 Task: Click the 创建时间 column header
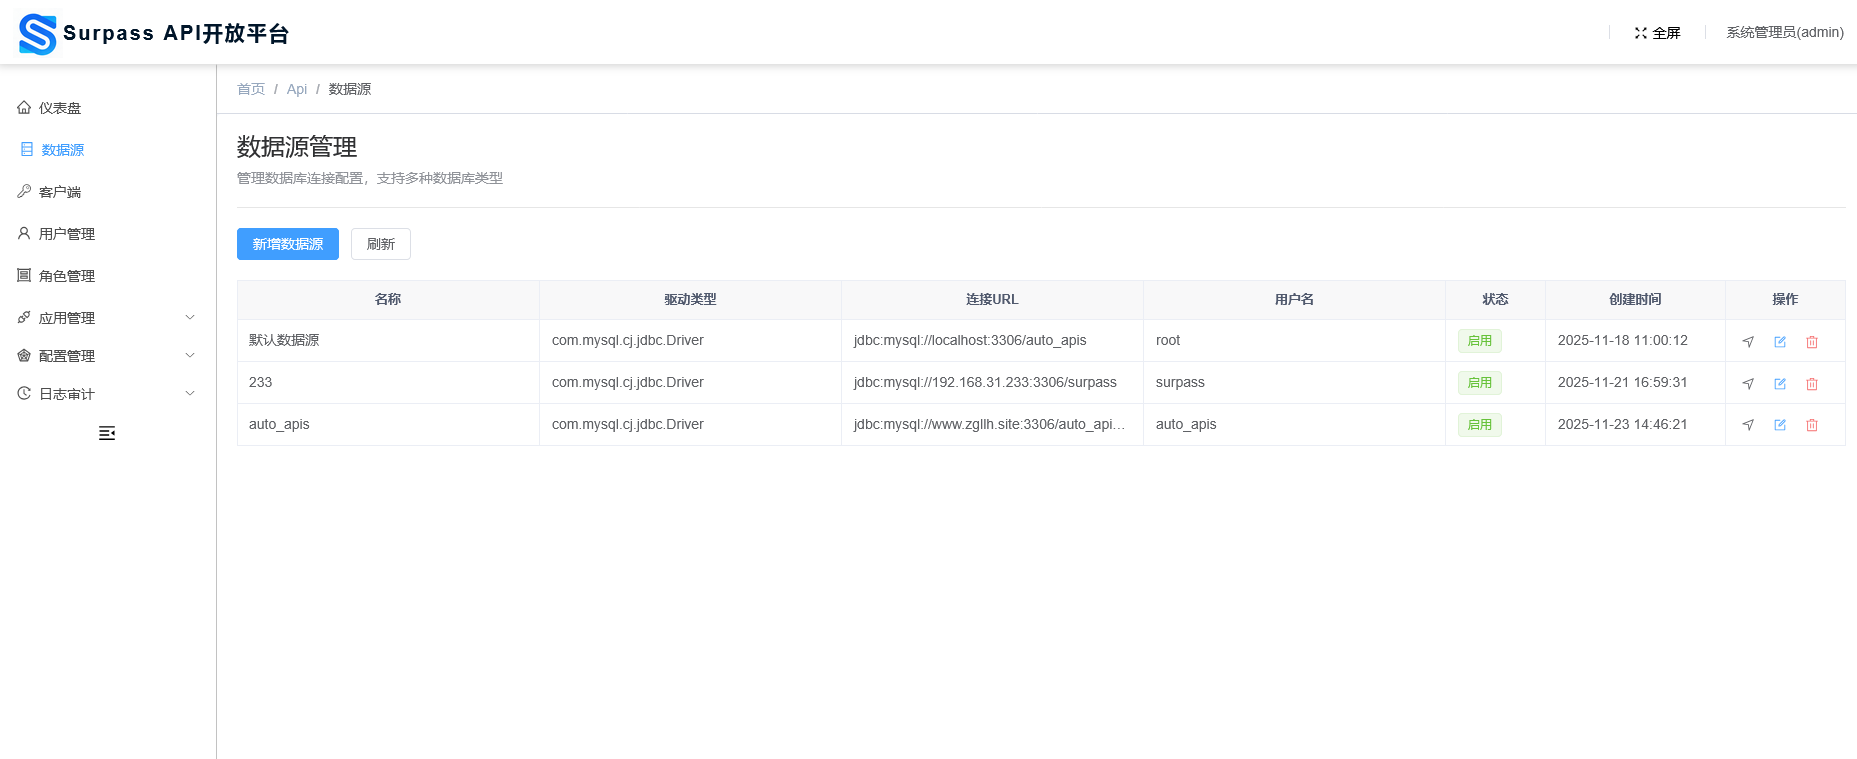(1635, 300)
